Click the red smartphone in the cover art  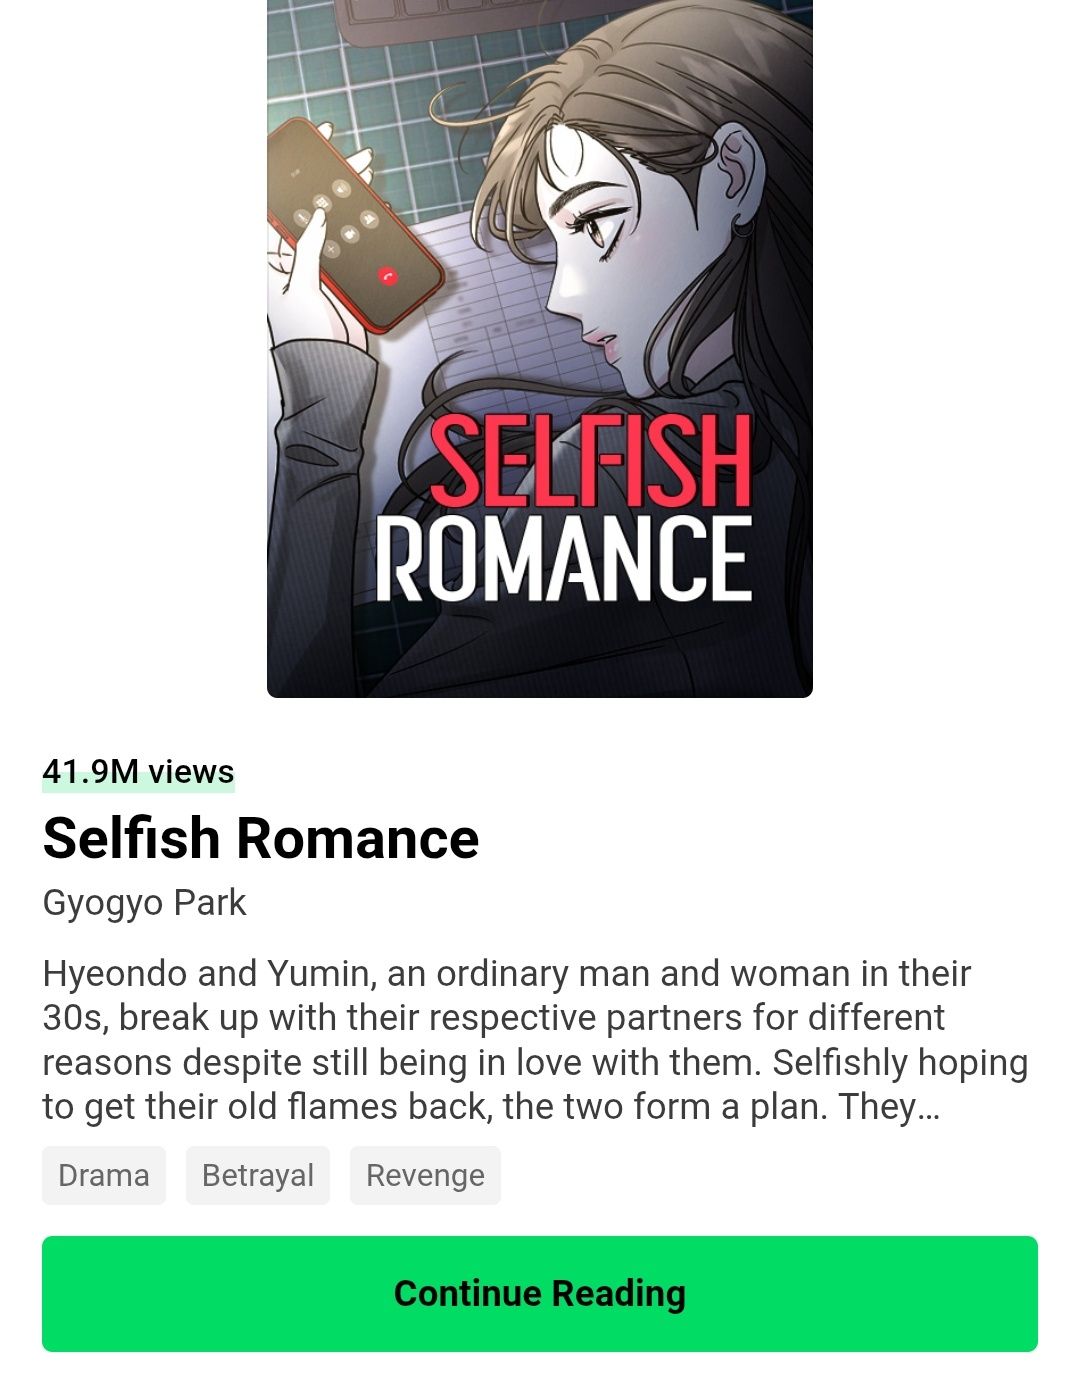pyautogui.click(x=355, y=225)
